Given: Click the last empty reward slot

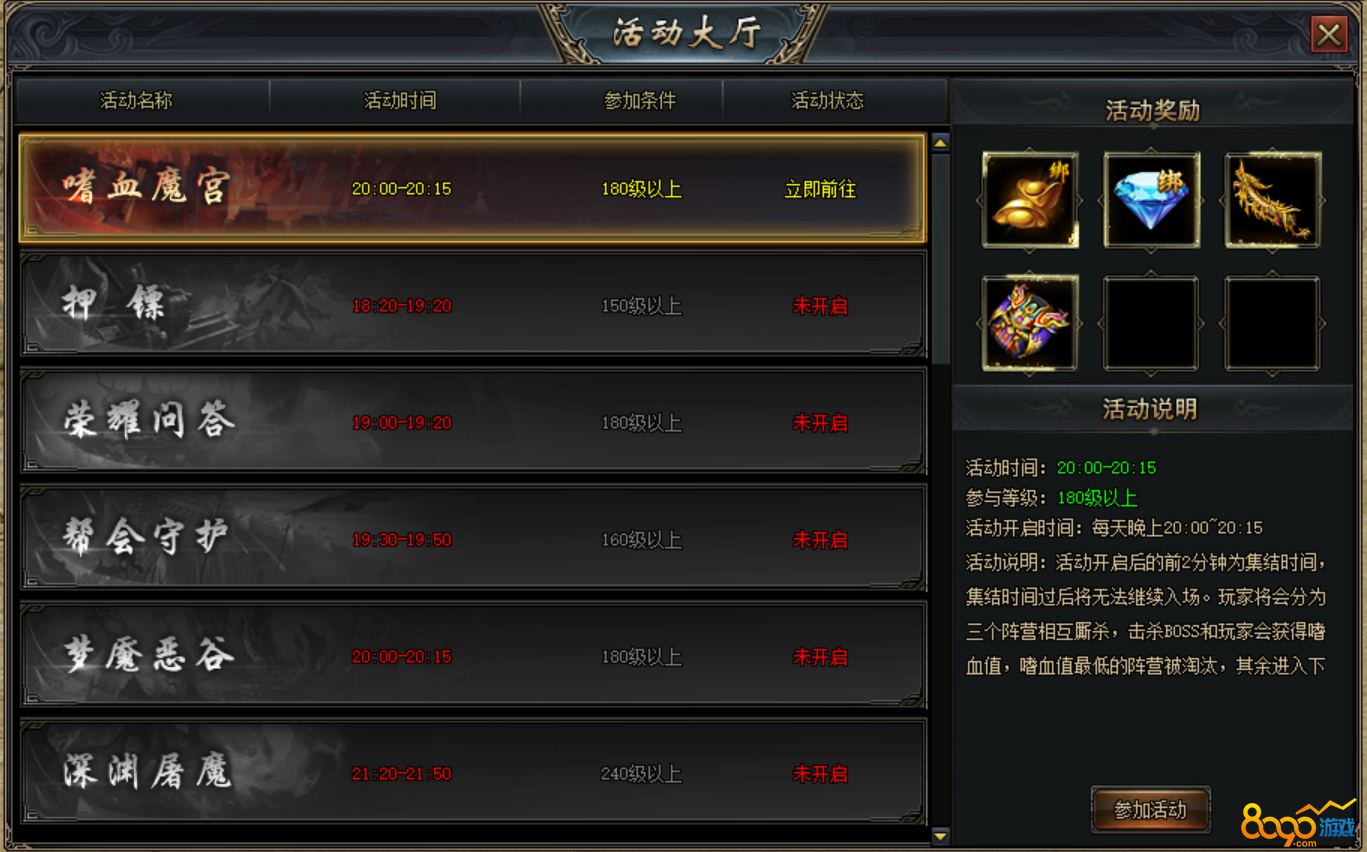Looking at the screenshot, I should click(1273, 323).
